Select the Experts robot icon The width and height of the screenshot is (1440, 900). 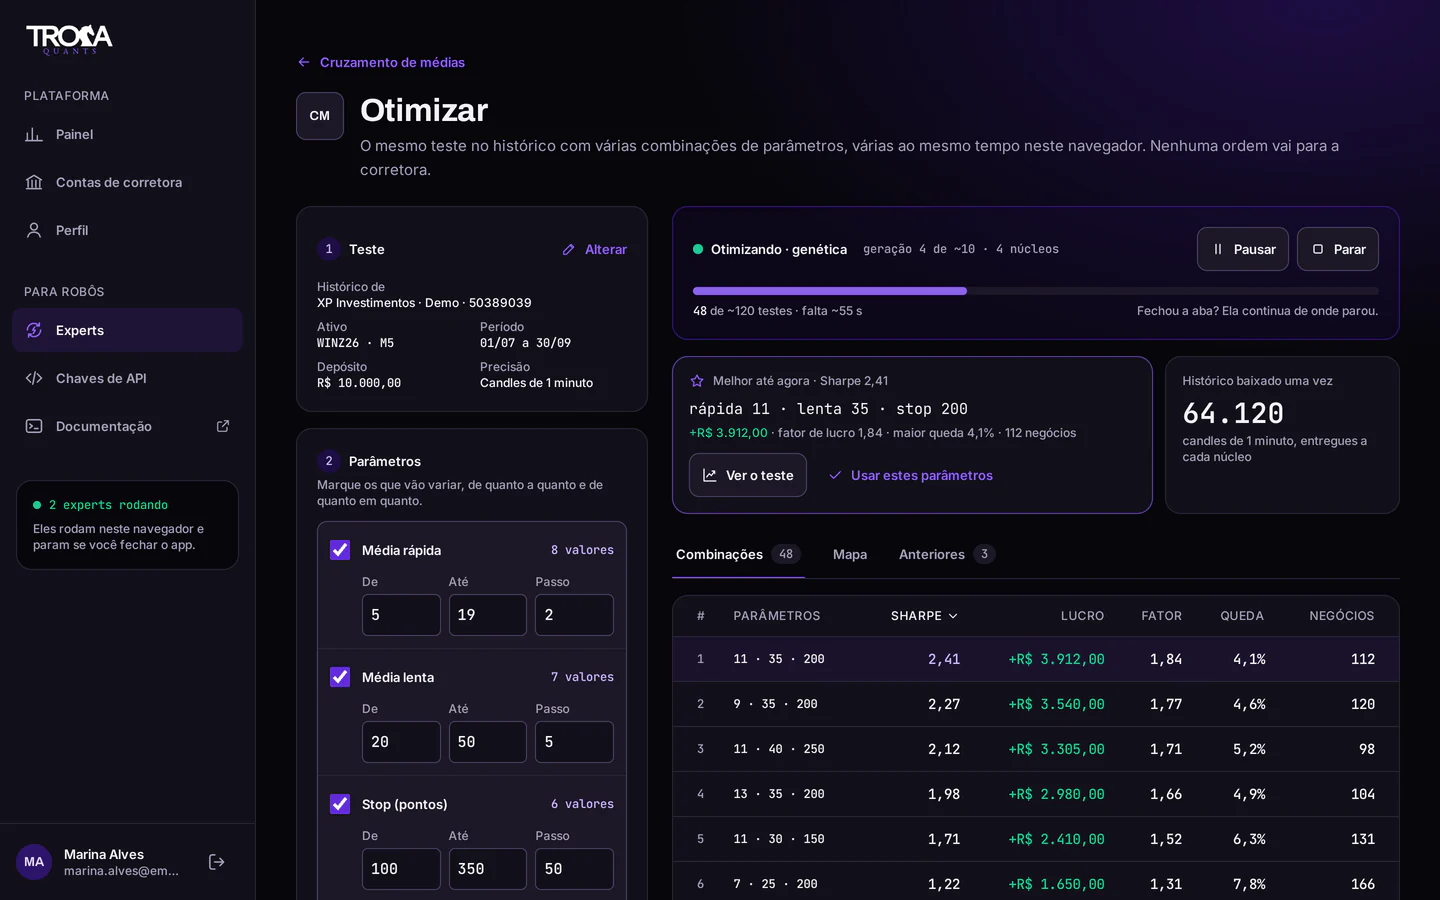tap(34, 330)
